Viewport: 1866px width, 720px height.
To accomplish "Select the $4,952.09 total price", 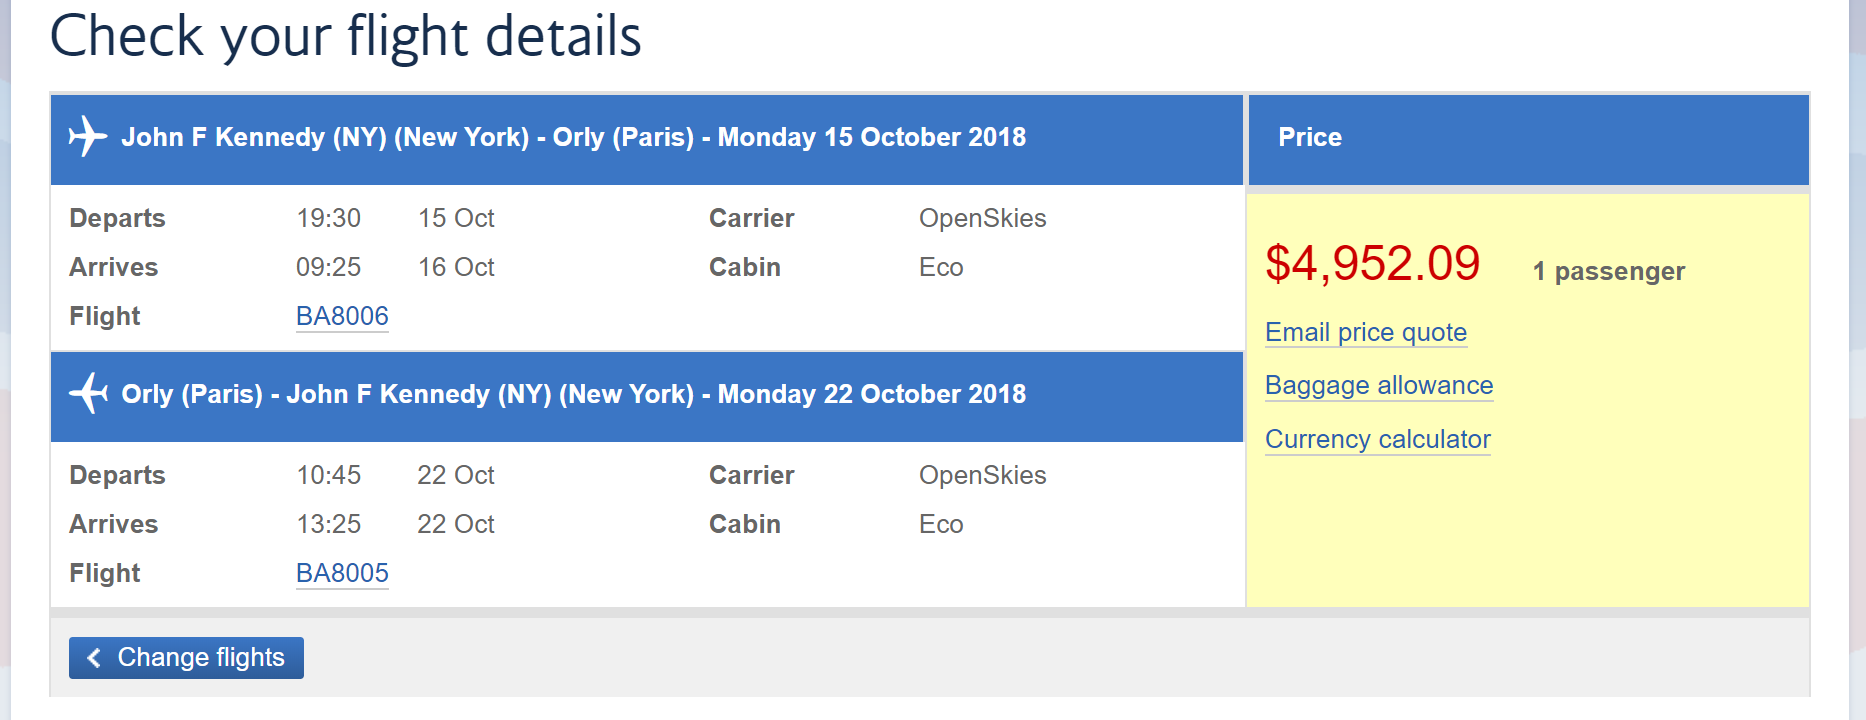I will coord(1372,264).
